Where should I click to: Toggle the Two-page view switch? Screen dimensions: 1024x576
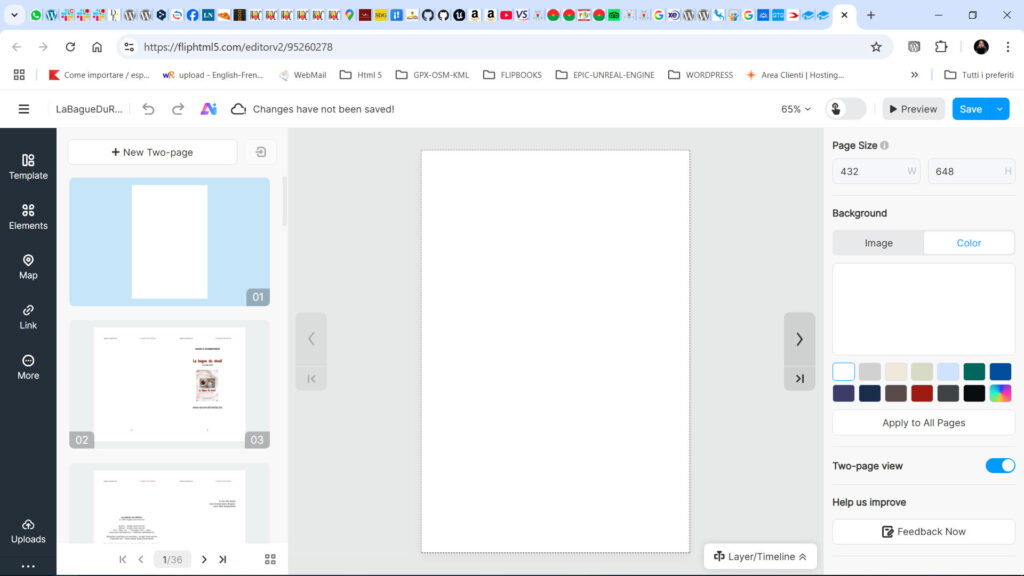coord(1000,466)
